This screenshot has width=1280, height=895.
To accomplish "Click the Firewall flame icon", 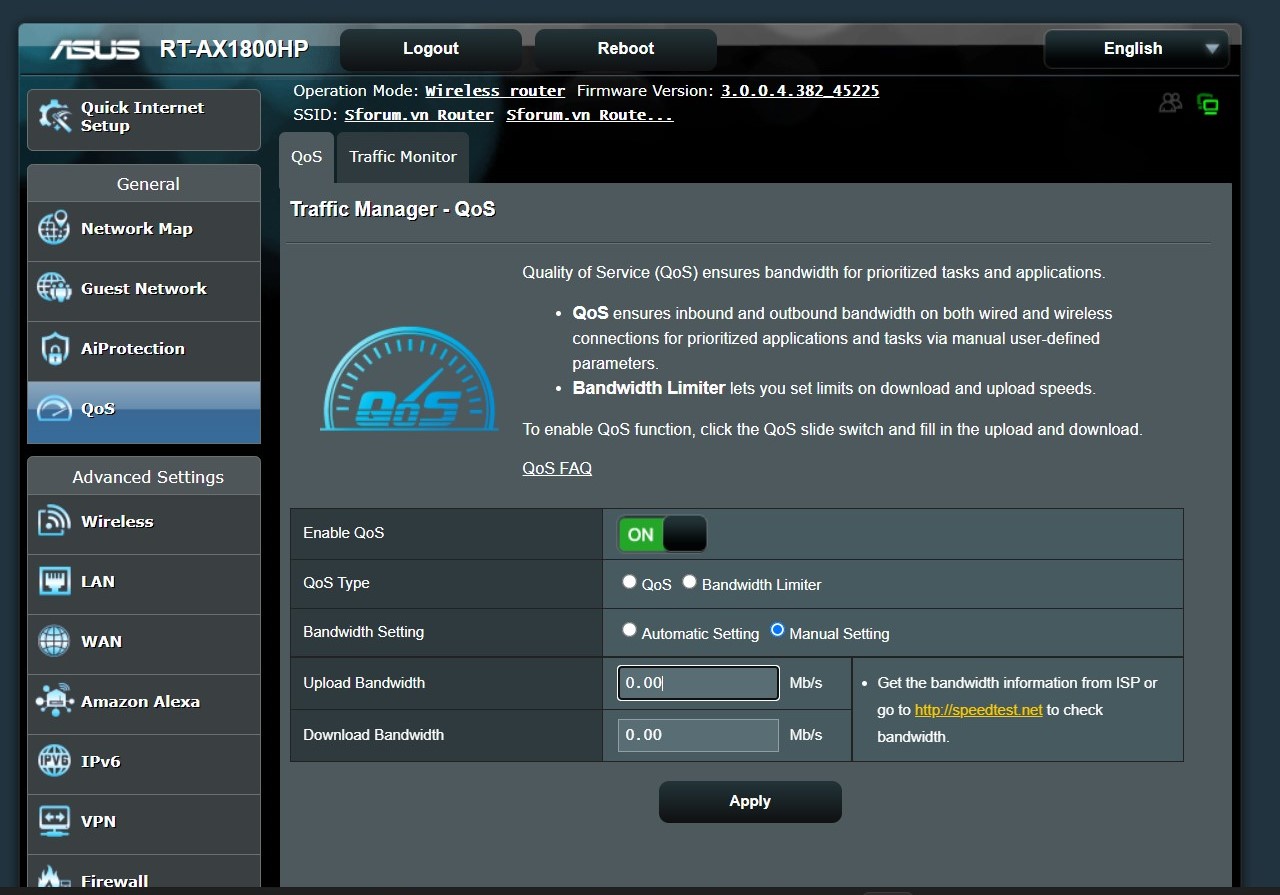I will click(x=54, y=877).
